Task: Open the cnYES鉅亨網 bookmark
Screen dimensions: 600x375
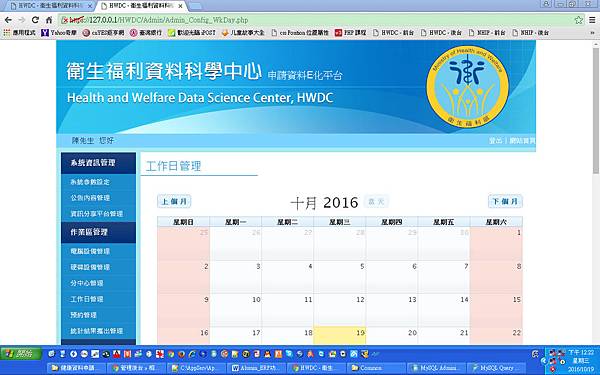Action: coord(103,33)
